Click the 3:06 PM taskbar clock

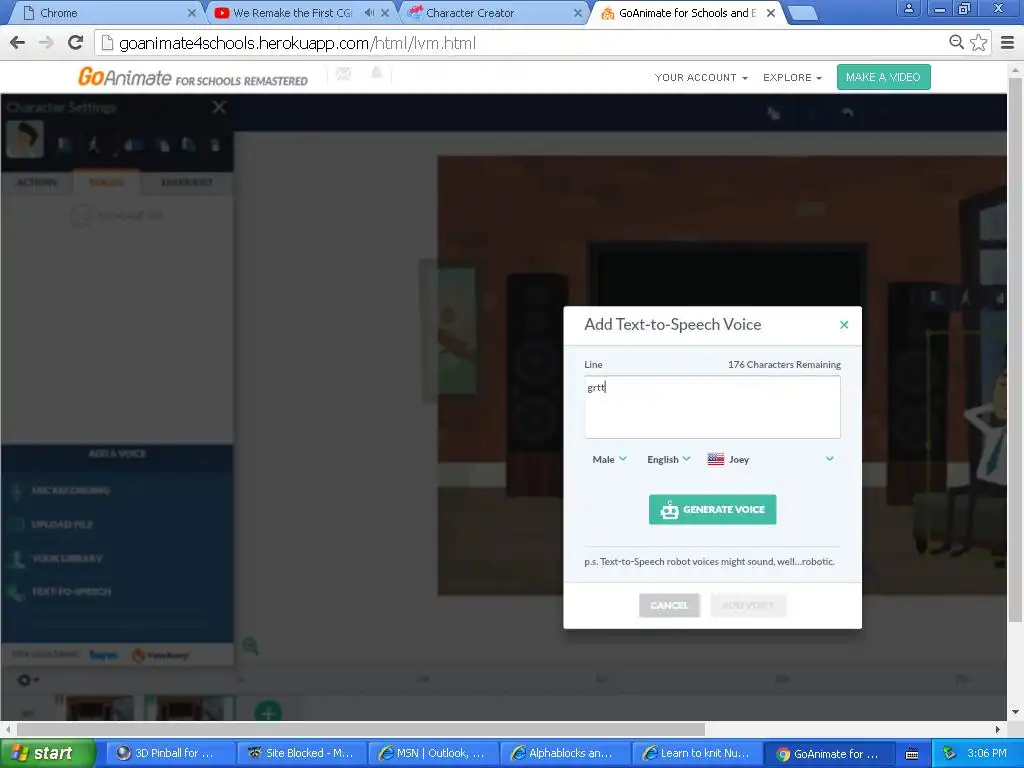click(x=986, y=753)
